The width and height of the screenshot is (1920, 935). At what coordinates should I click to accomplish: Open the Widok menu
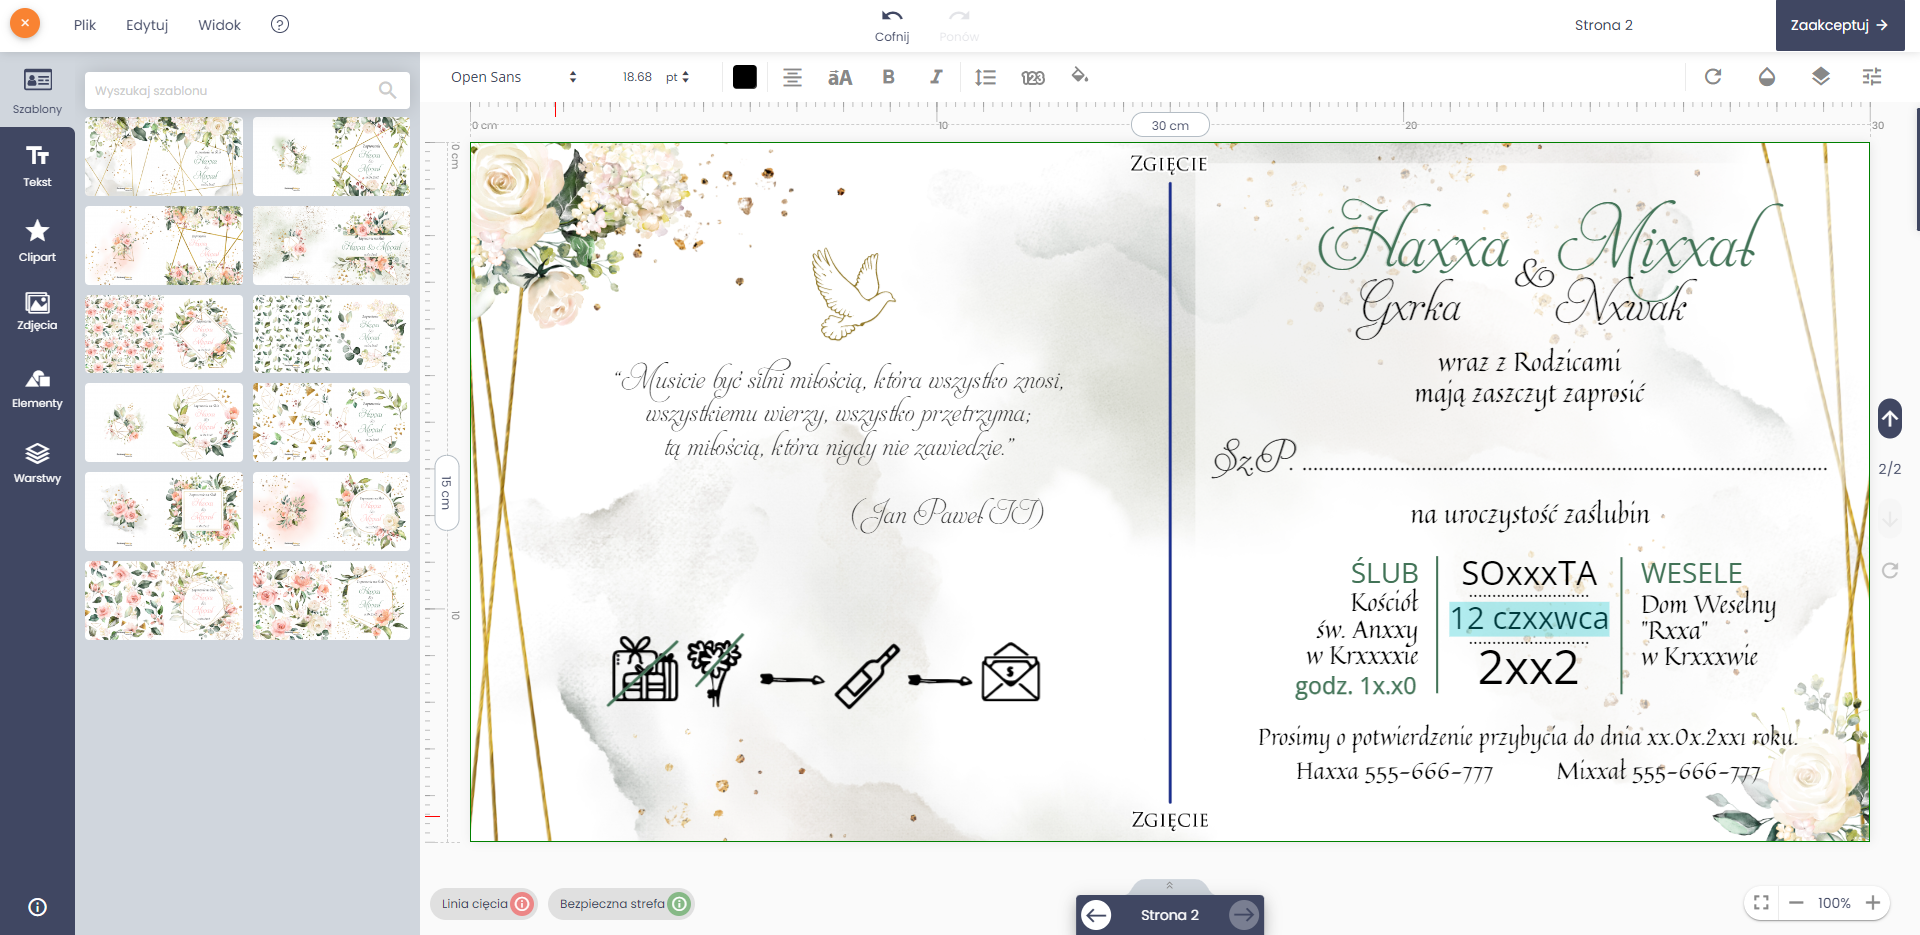pos(219,25)
